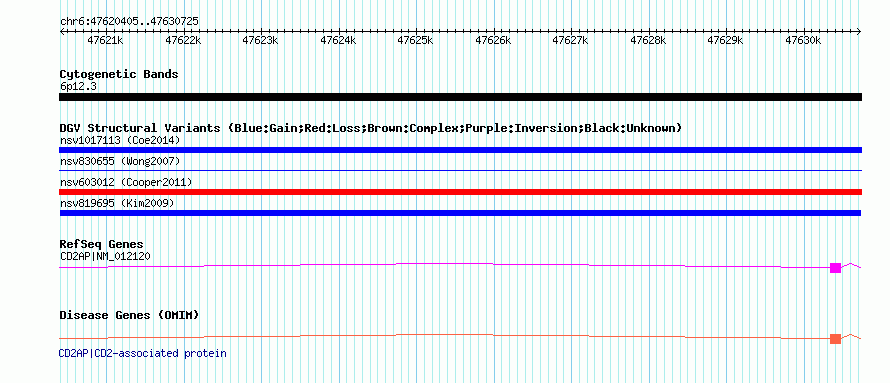Open the CD2AP|NM_012120 RefSeq gene label
890x383 pixels.
105,256
